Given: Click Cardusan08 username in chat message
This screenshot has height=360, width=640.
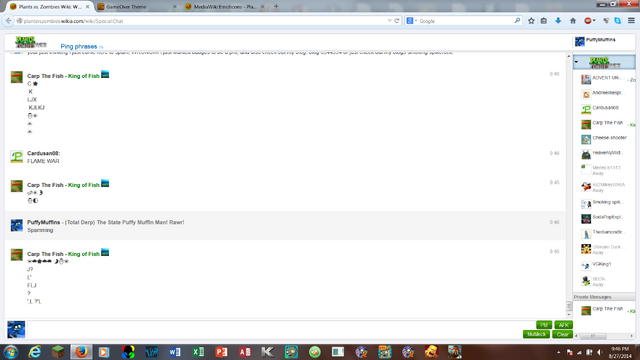Looking at the screenshot, I should [x=43, y=153].
